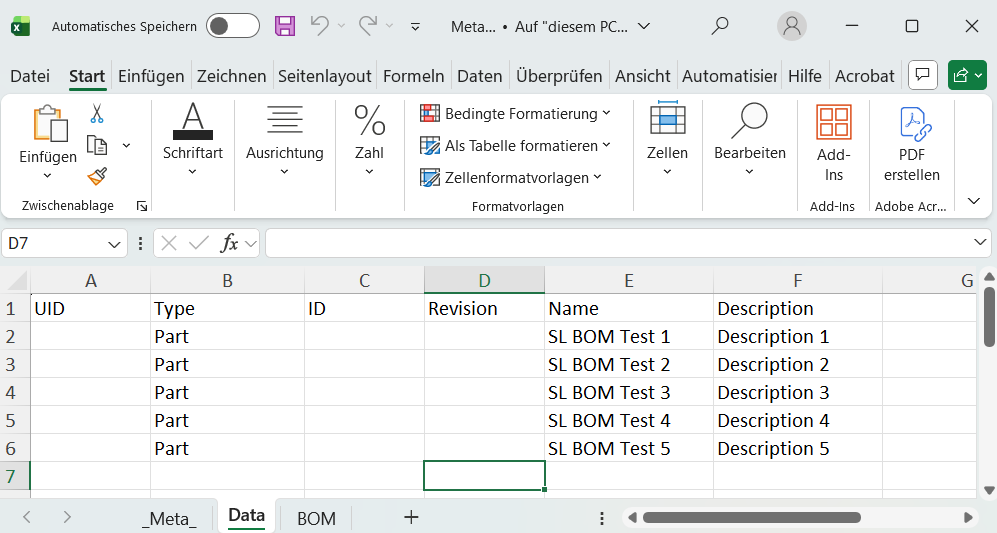997x533 pixels.
Task: Collapse the ribbon using the chevron
Action: coord(973,201)
